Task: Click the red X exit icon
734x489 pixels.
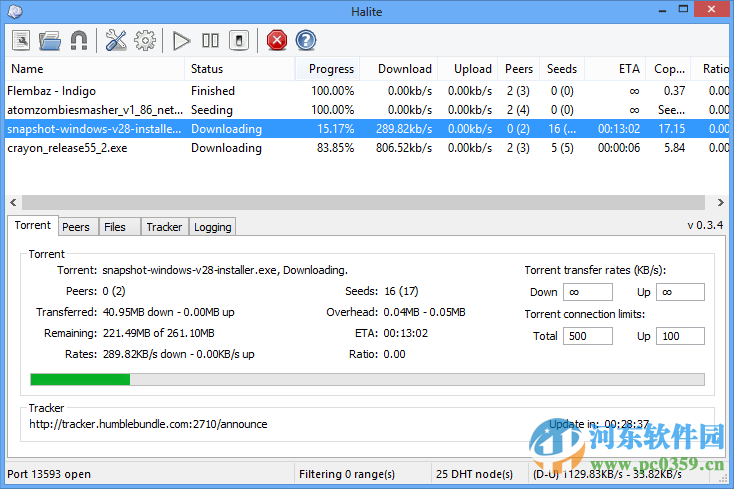Action: 277,41
